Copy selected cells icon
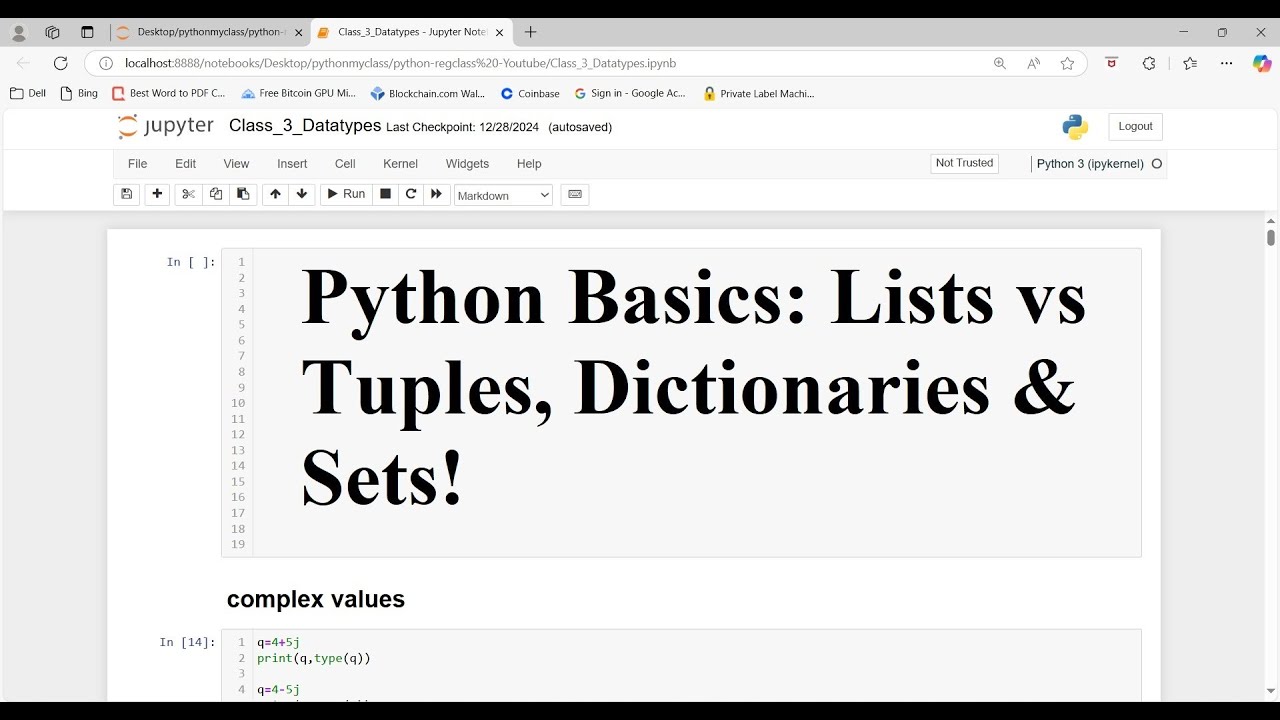This screenshot has width=1280, height=720. (x=215, y=194)
